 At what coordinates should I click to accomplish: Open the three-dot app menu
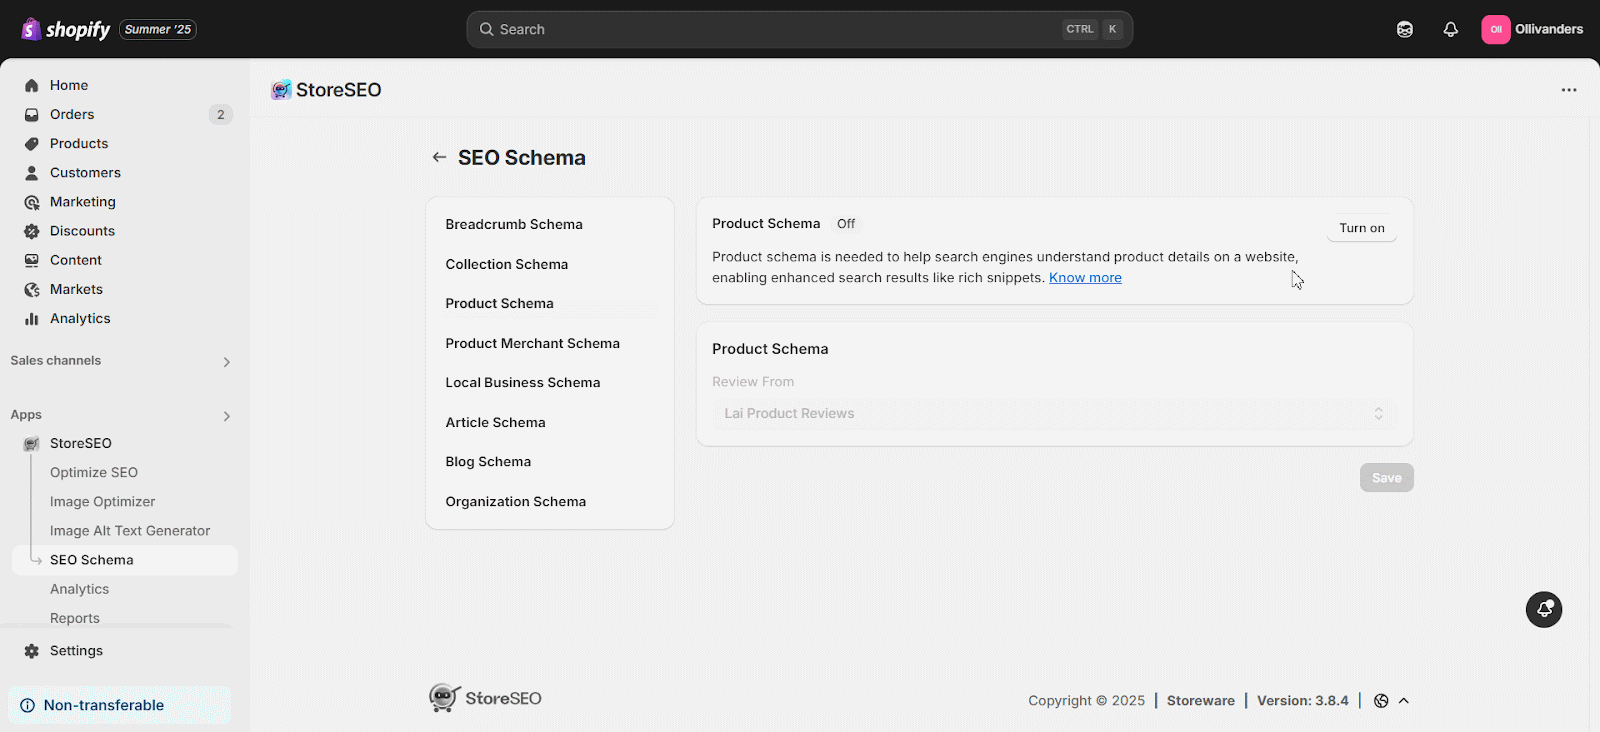coord(1569,90)
